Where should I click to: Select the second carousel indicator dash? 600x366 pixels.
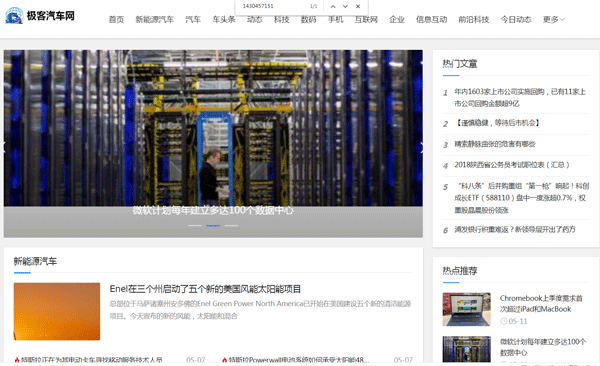coord(213,225)
